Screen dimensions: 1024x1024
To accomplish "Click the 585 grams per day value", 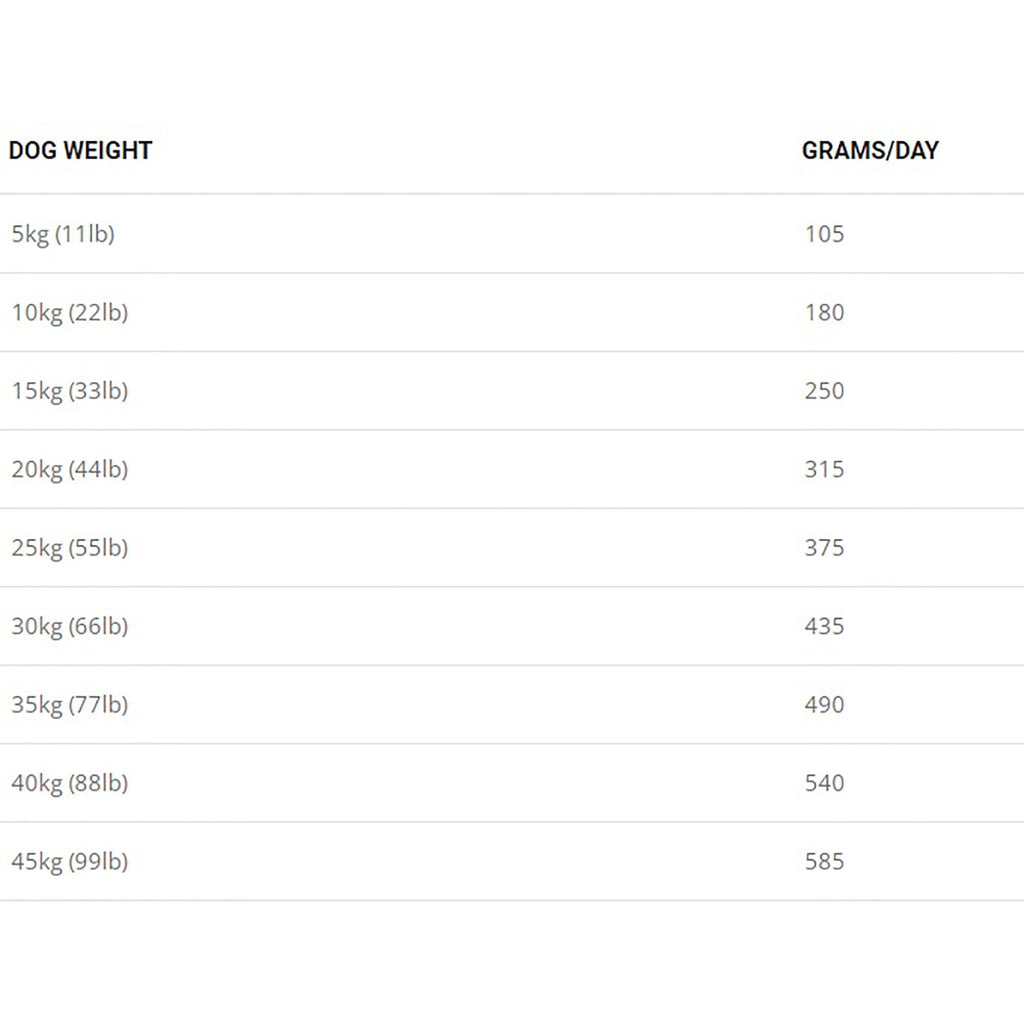I will (x=824, y=861).
